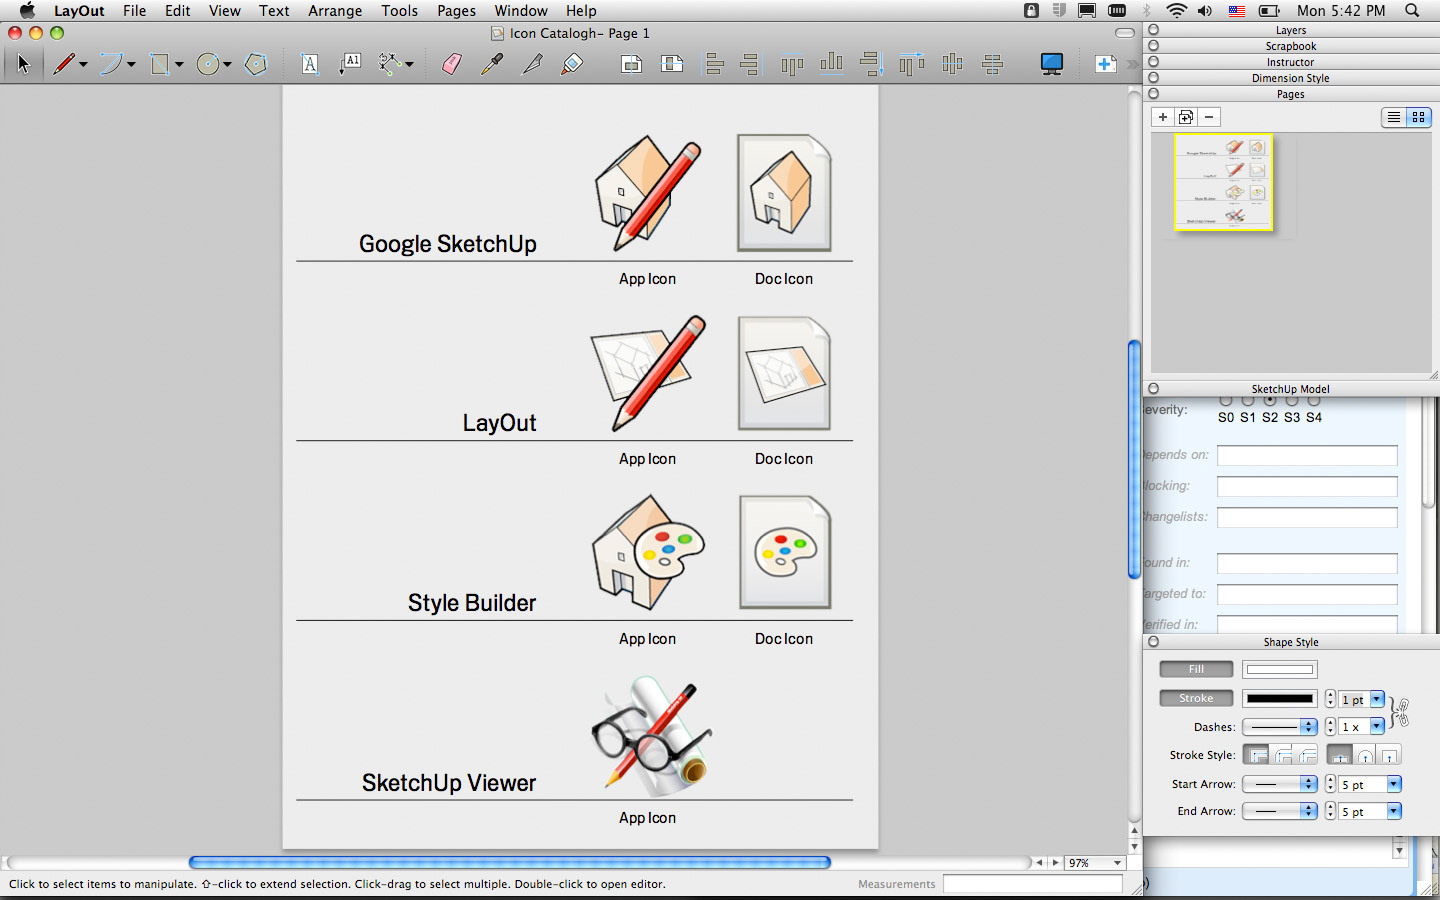Open the File menu
This screenshot has width=1440, height=900.
click(x=135, y=10)
